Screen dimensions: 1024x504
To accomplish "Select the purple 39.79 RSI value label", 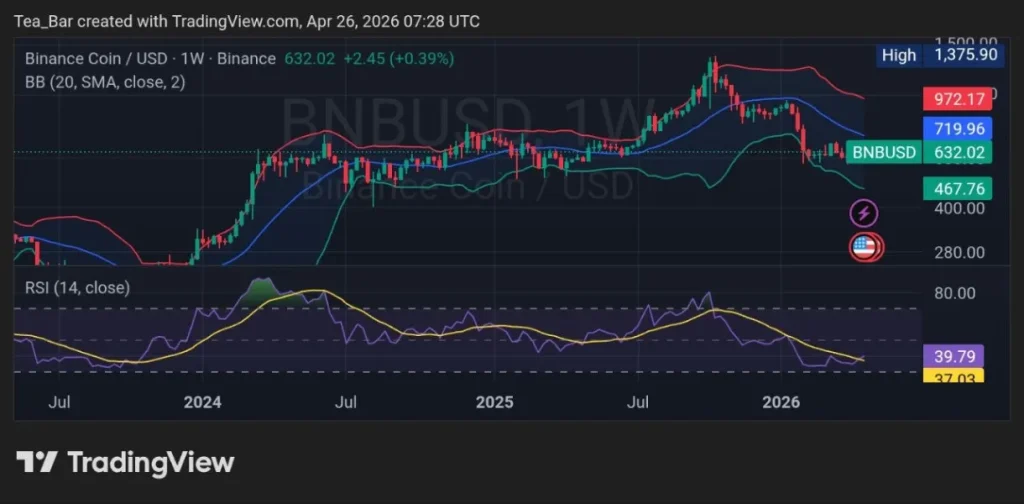I will coord(954,356).
